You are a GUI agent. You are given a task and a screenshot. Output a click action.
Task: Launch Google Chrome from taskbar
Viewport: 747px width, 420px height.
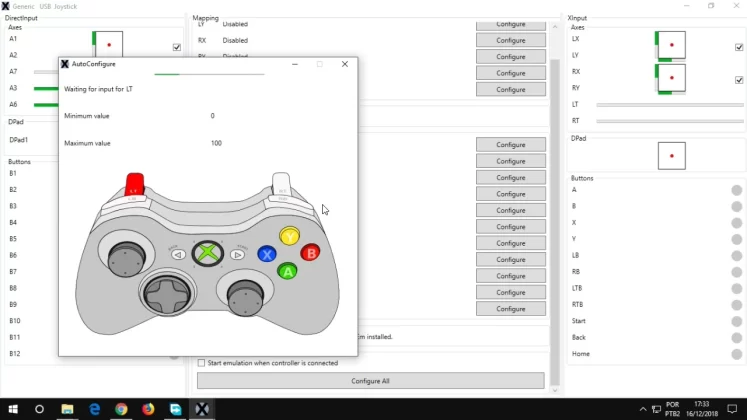pyautogui.click(x=121, y=409)
